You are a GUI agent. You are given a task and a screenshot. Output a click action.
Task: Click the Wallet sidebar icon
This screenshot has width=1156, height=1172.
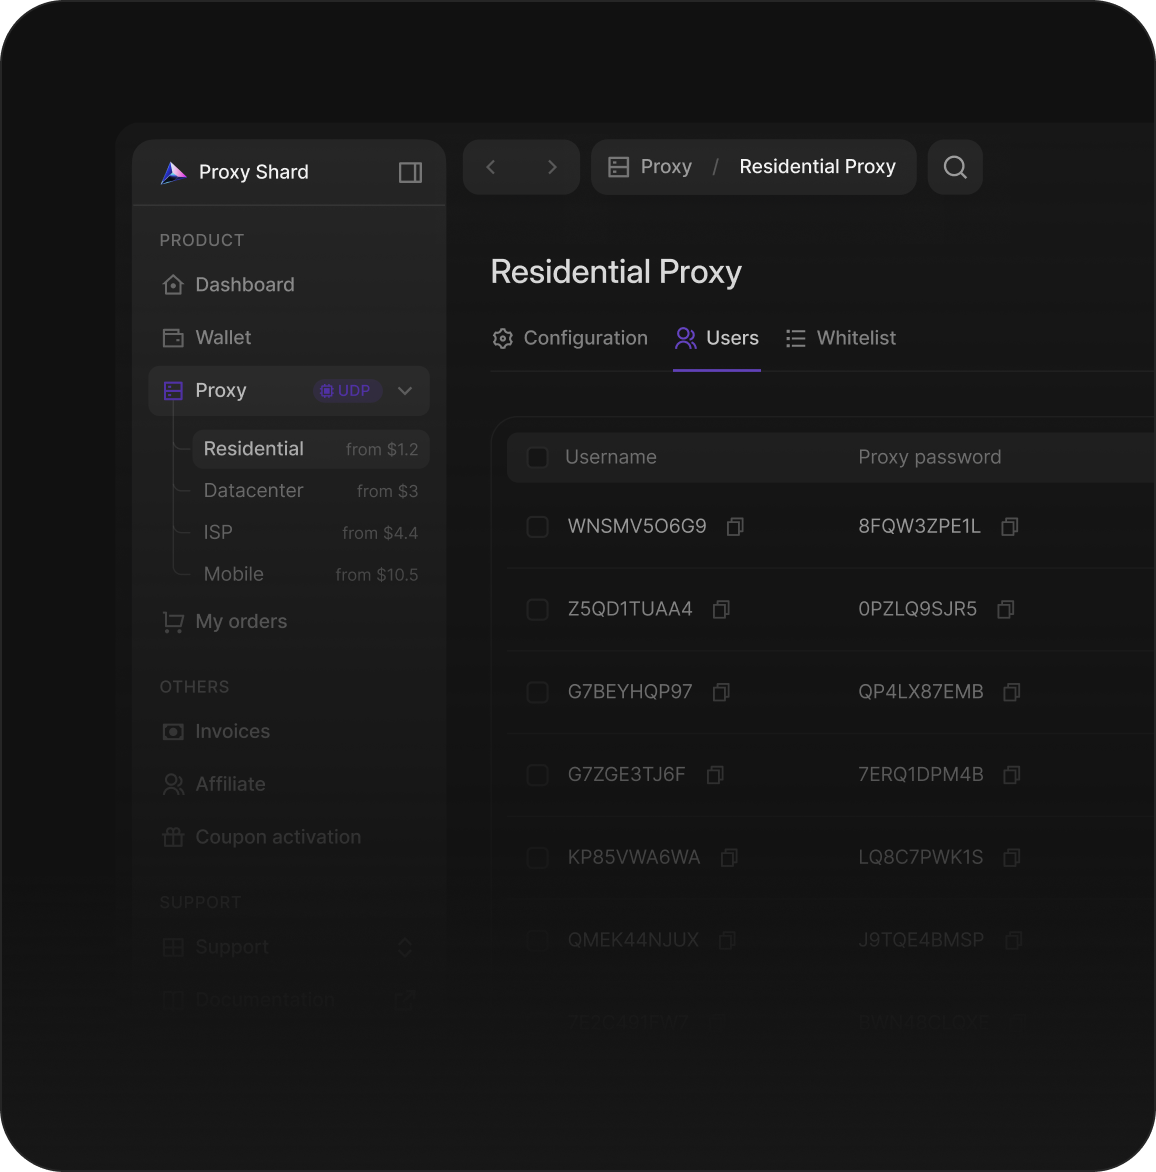172,337
